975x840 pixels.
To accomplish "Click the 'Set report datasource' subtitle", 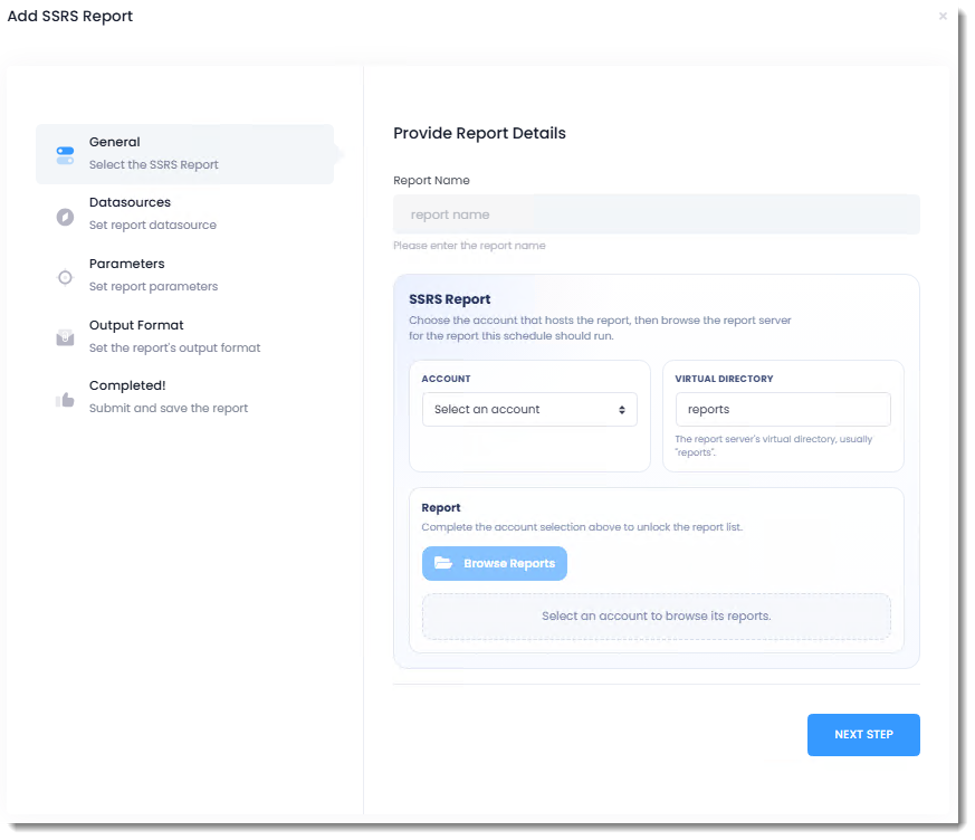I will [x=153, y=225].
